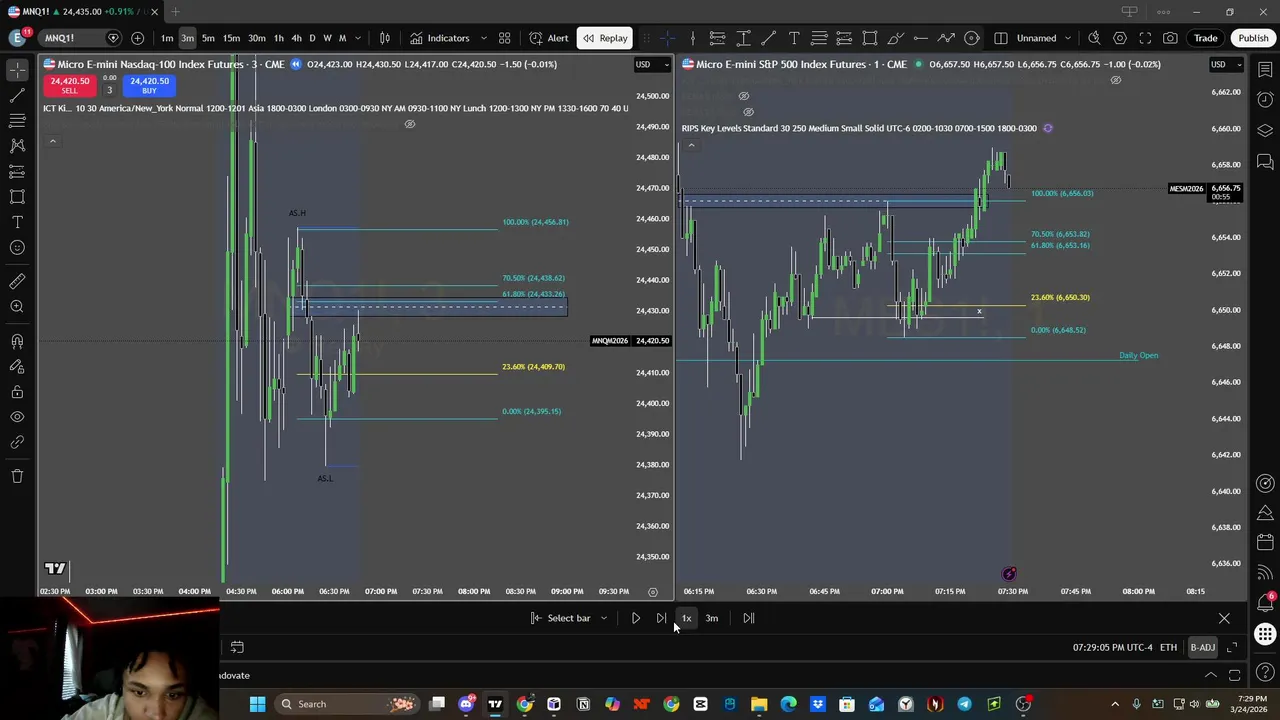The width and height of the screenshot is (1280, 720).
Task: Toggle lock all drawings
Action: [17, 393]
